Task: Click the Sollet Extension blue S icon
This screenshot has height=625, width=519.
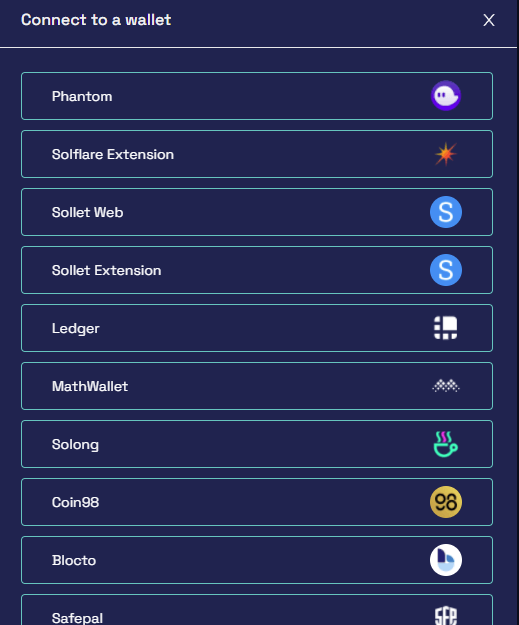Action: pos(446,270)
